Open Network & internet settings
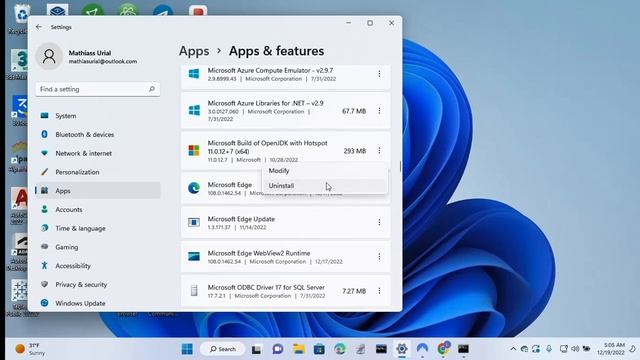Viewport: 640px width, 360px height. click(x=98, y=153)
